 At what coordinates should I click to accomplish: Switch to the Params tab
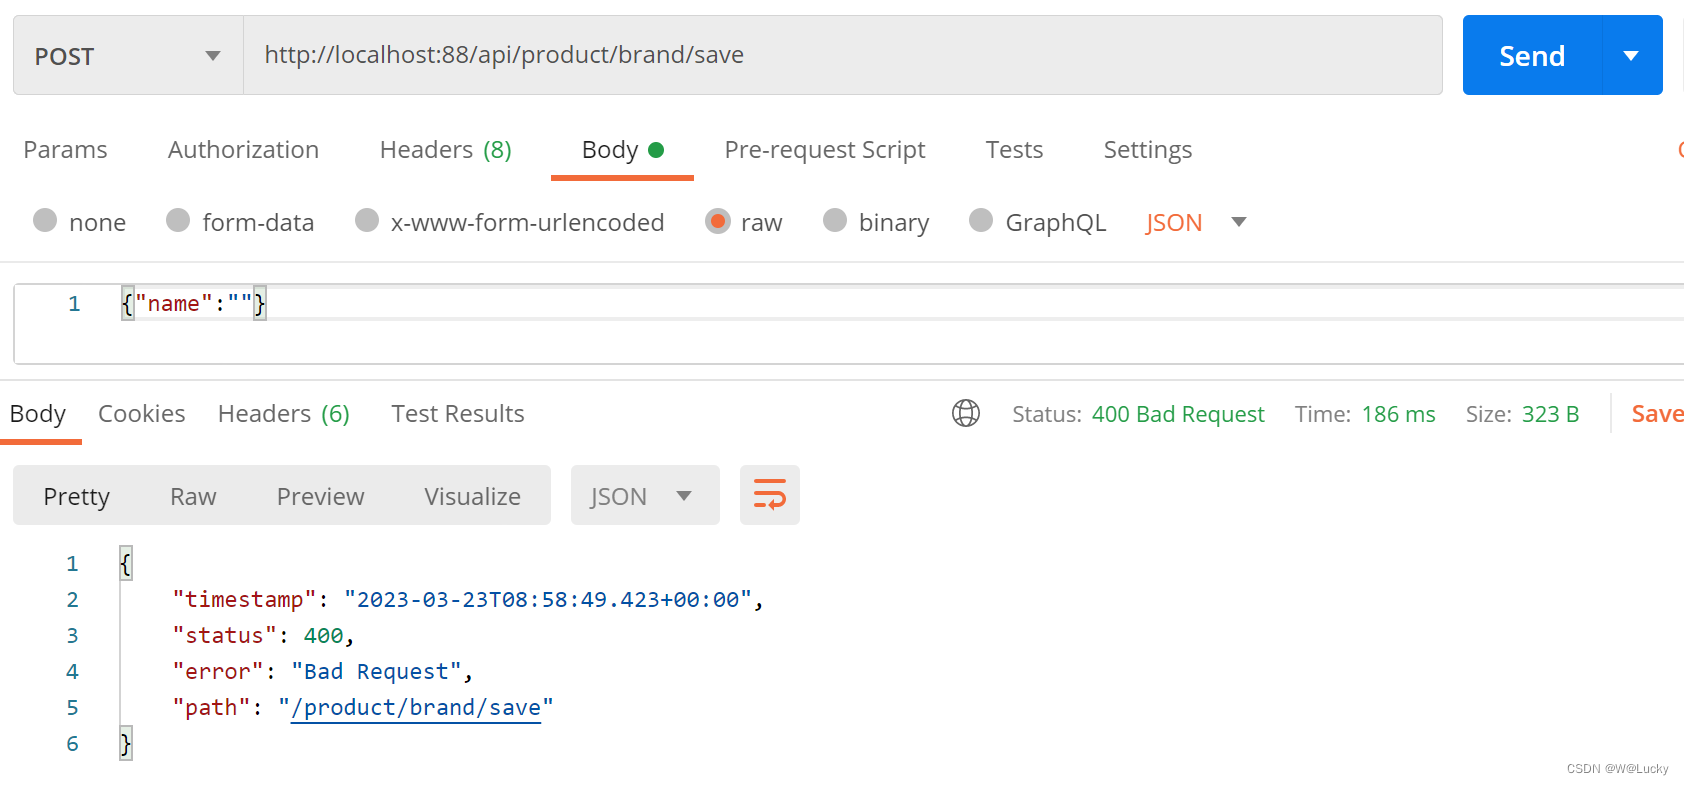tap(65, 150)
